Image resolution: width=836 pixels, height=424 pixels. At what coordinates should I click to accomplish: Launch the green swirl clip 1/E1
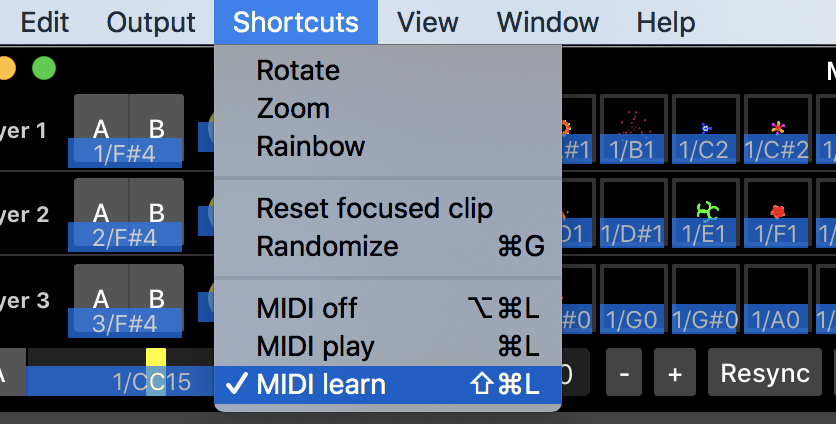[706, 212]
